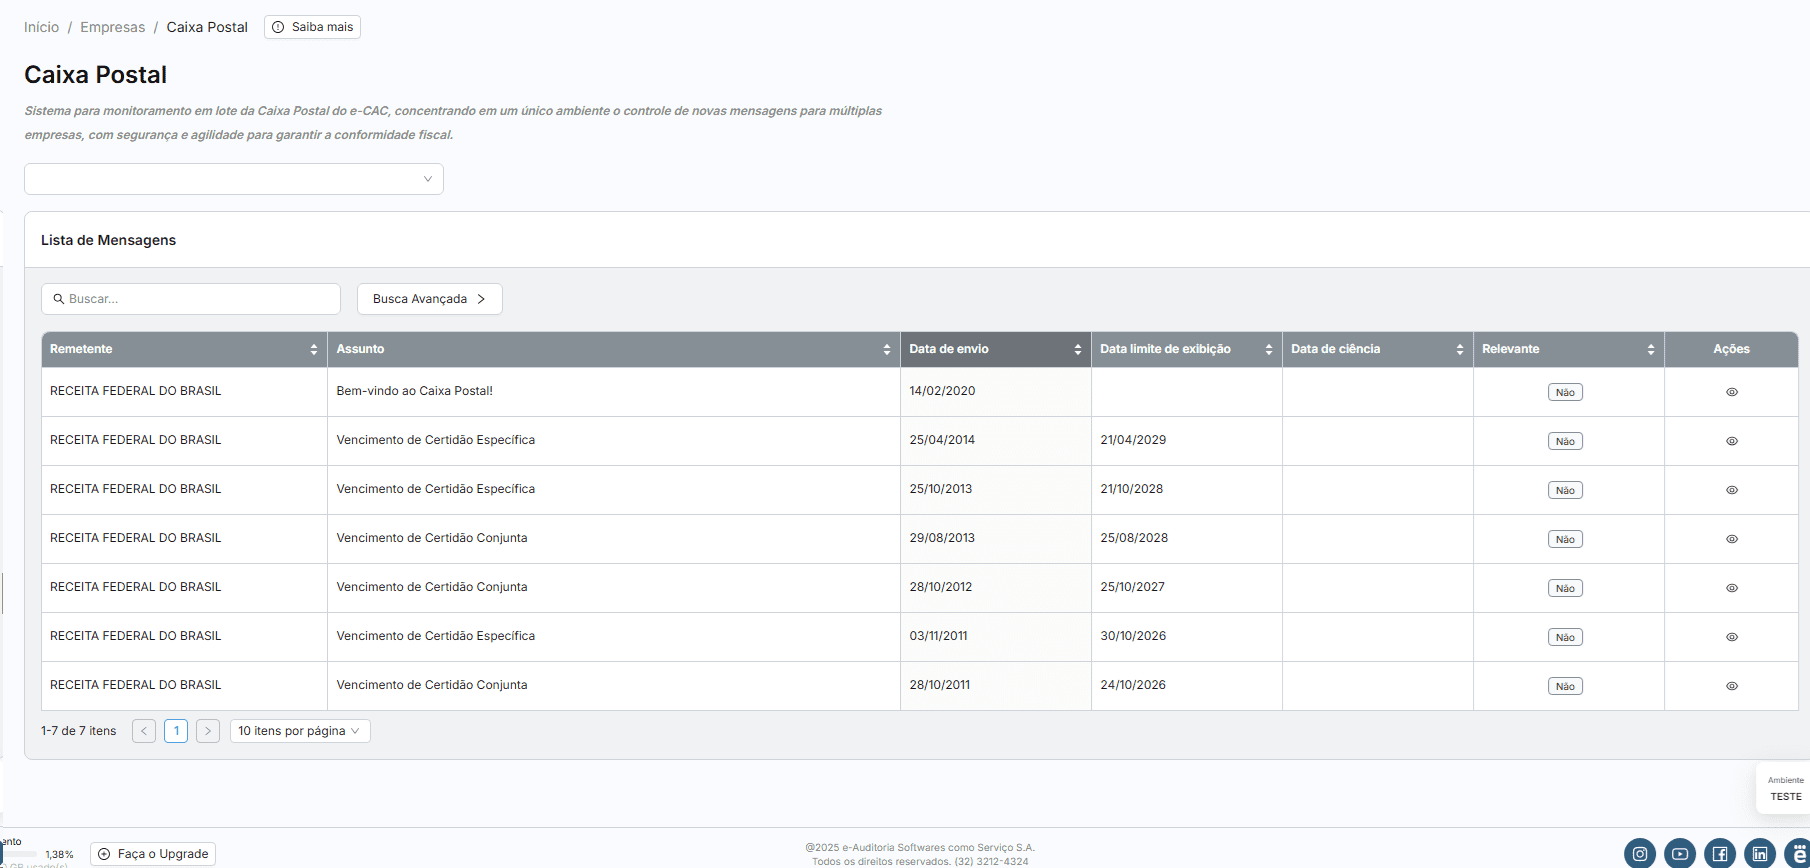The image size is (1810, 868).
Task: Go to Empresas breadcrumb
Action: (x=113, y=27)
